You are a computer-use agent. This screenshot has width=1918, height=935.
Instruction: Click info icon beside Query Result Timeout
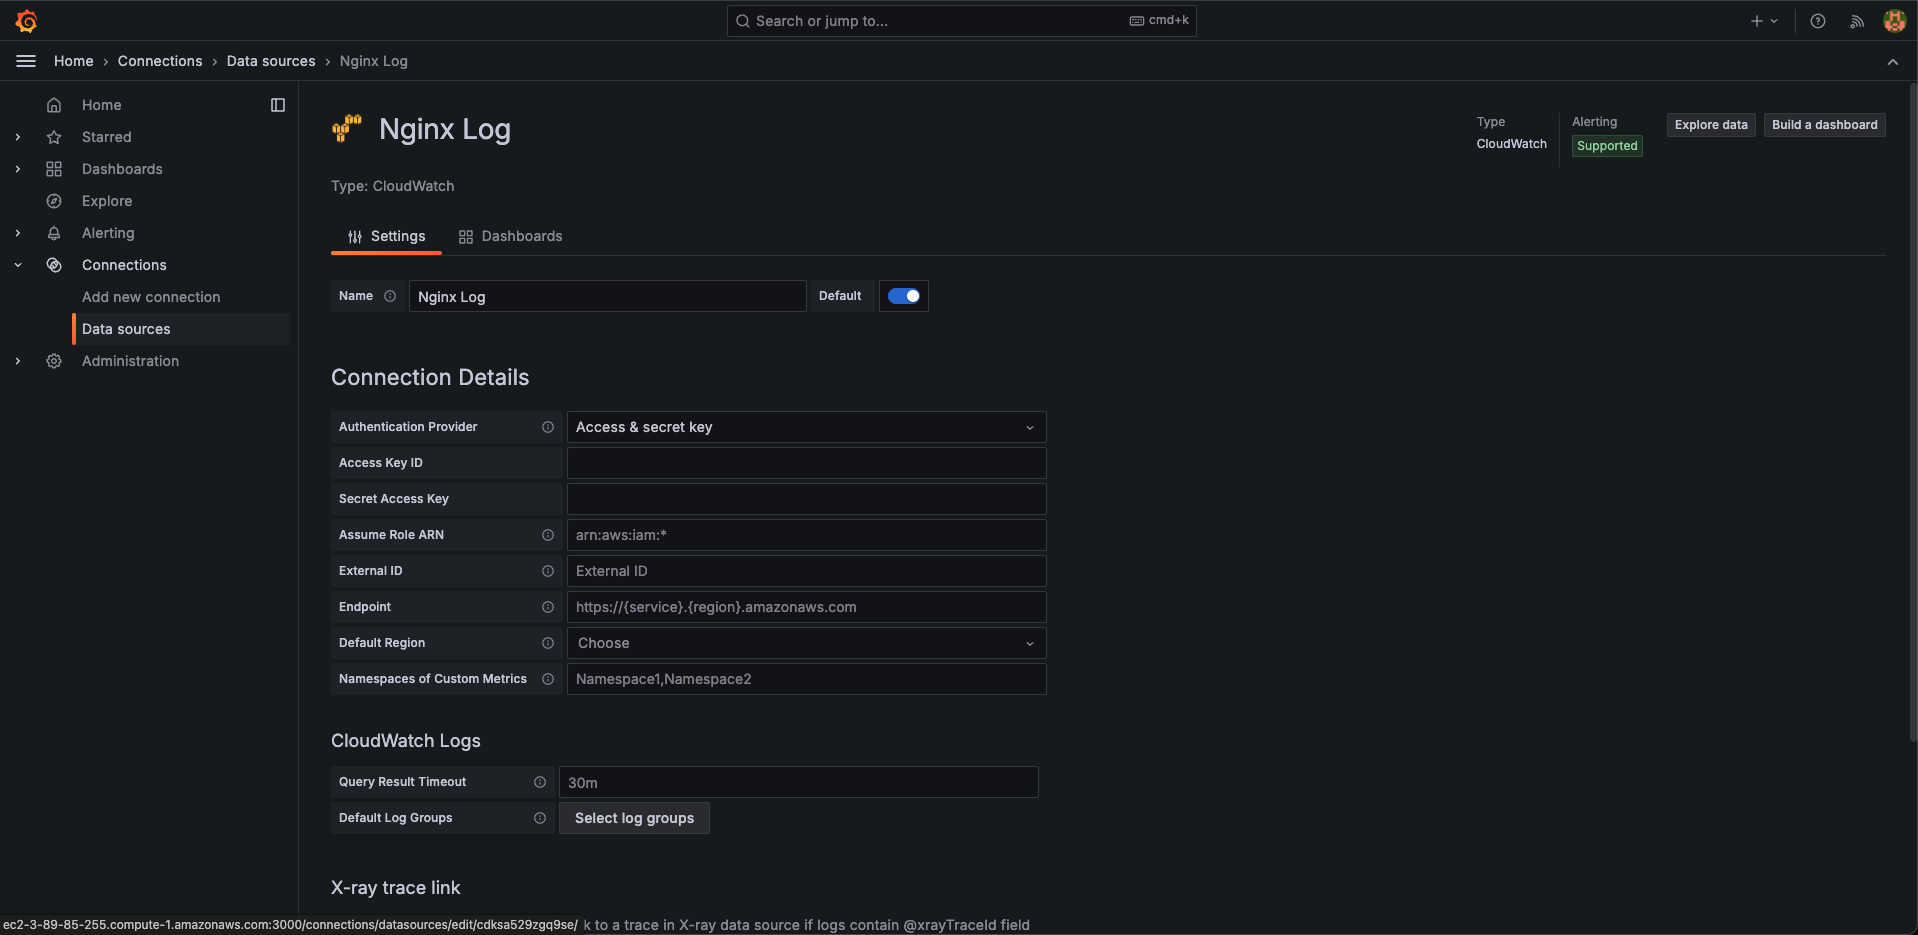540,782
